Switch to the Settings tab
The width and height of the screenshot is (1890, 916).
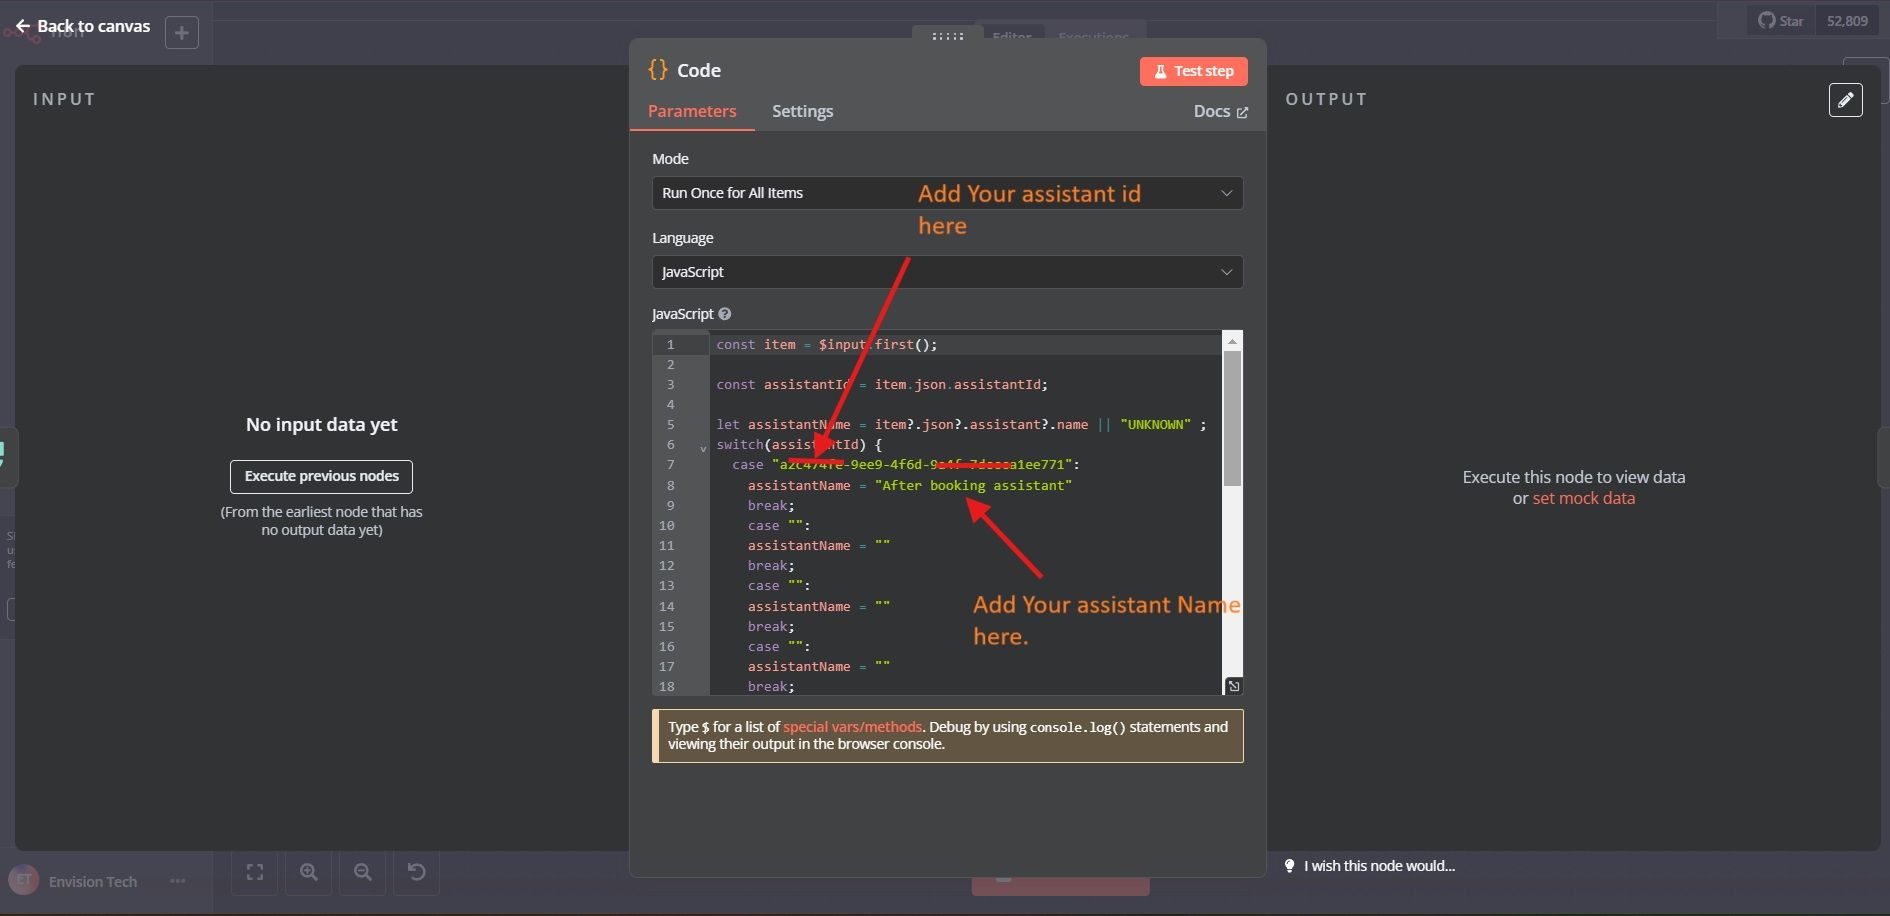(x=802, y=111)
